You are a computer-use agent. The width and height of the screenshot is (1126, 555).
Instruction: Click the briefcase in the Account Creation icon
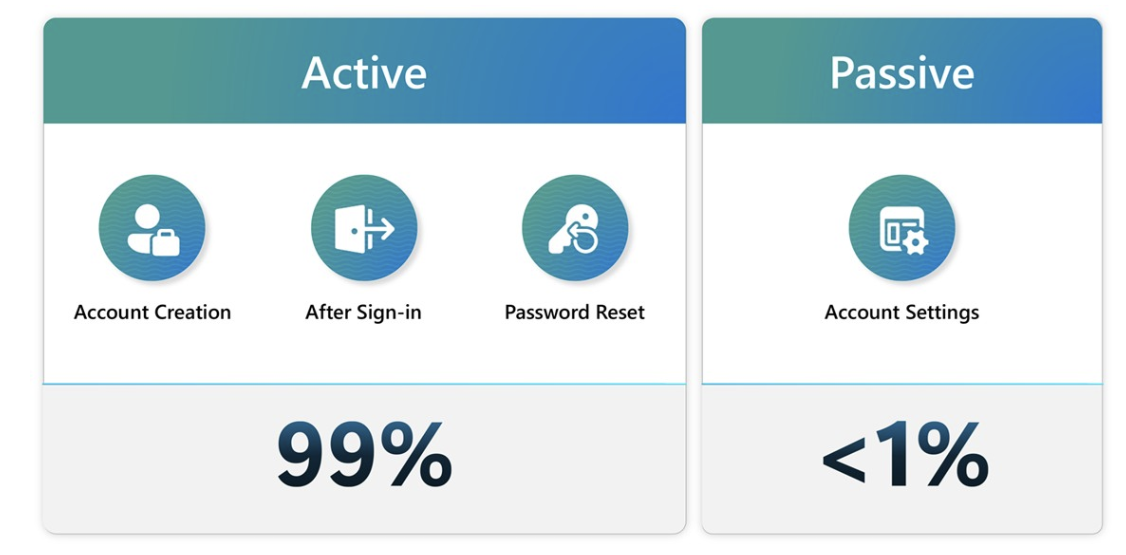point(166,243)
